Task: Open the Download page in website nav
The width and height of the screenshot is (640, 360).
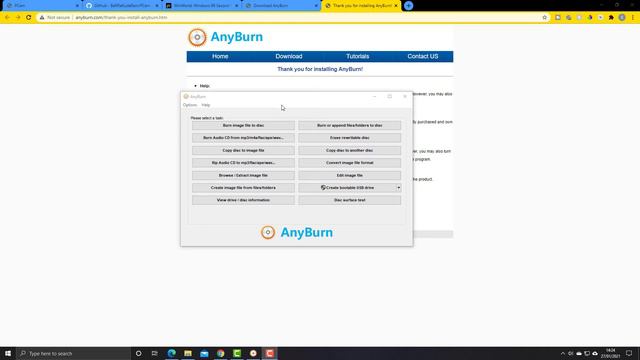Action: tap(289, 56)
